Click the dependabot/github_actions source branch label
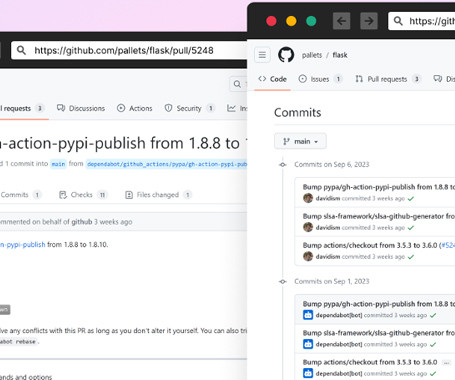Image resolution: width=455 pixels, height=380 pixels. tap(166, 164)
